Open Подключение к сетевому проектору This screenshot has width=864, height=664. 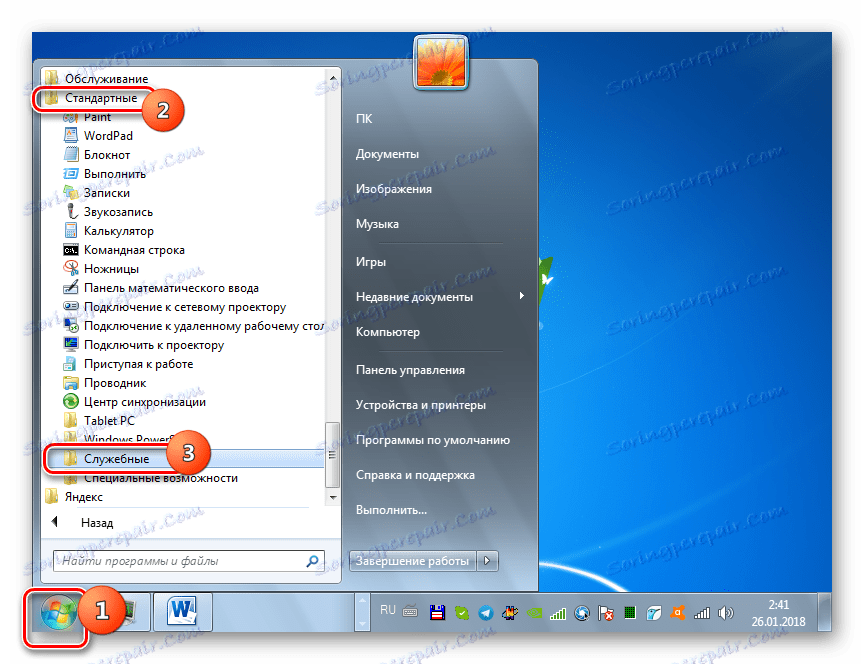(x=185, y=307)
